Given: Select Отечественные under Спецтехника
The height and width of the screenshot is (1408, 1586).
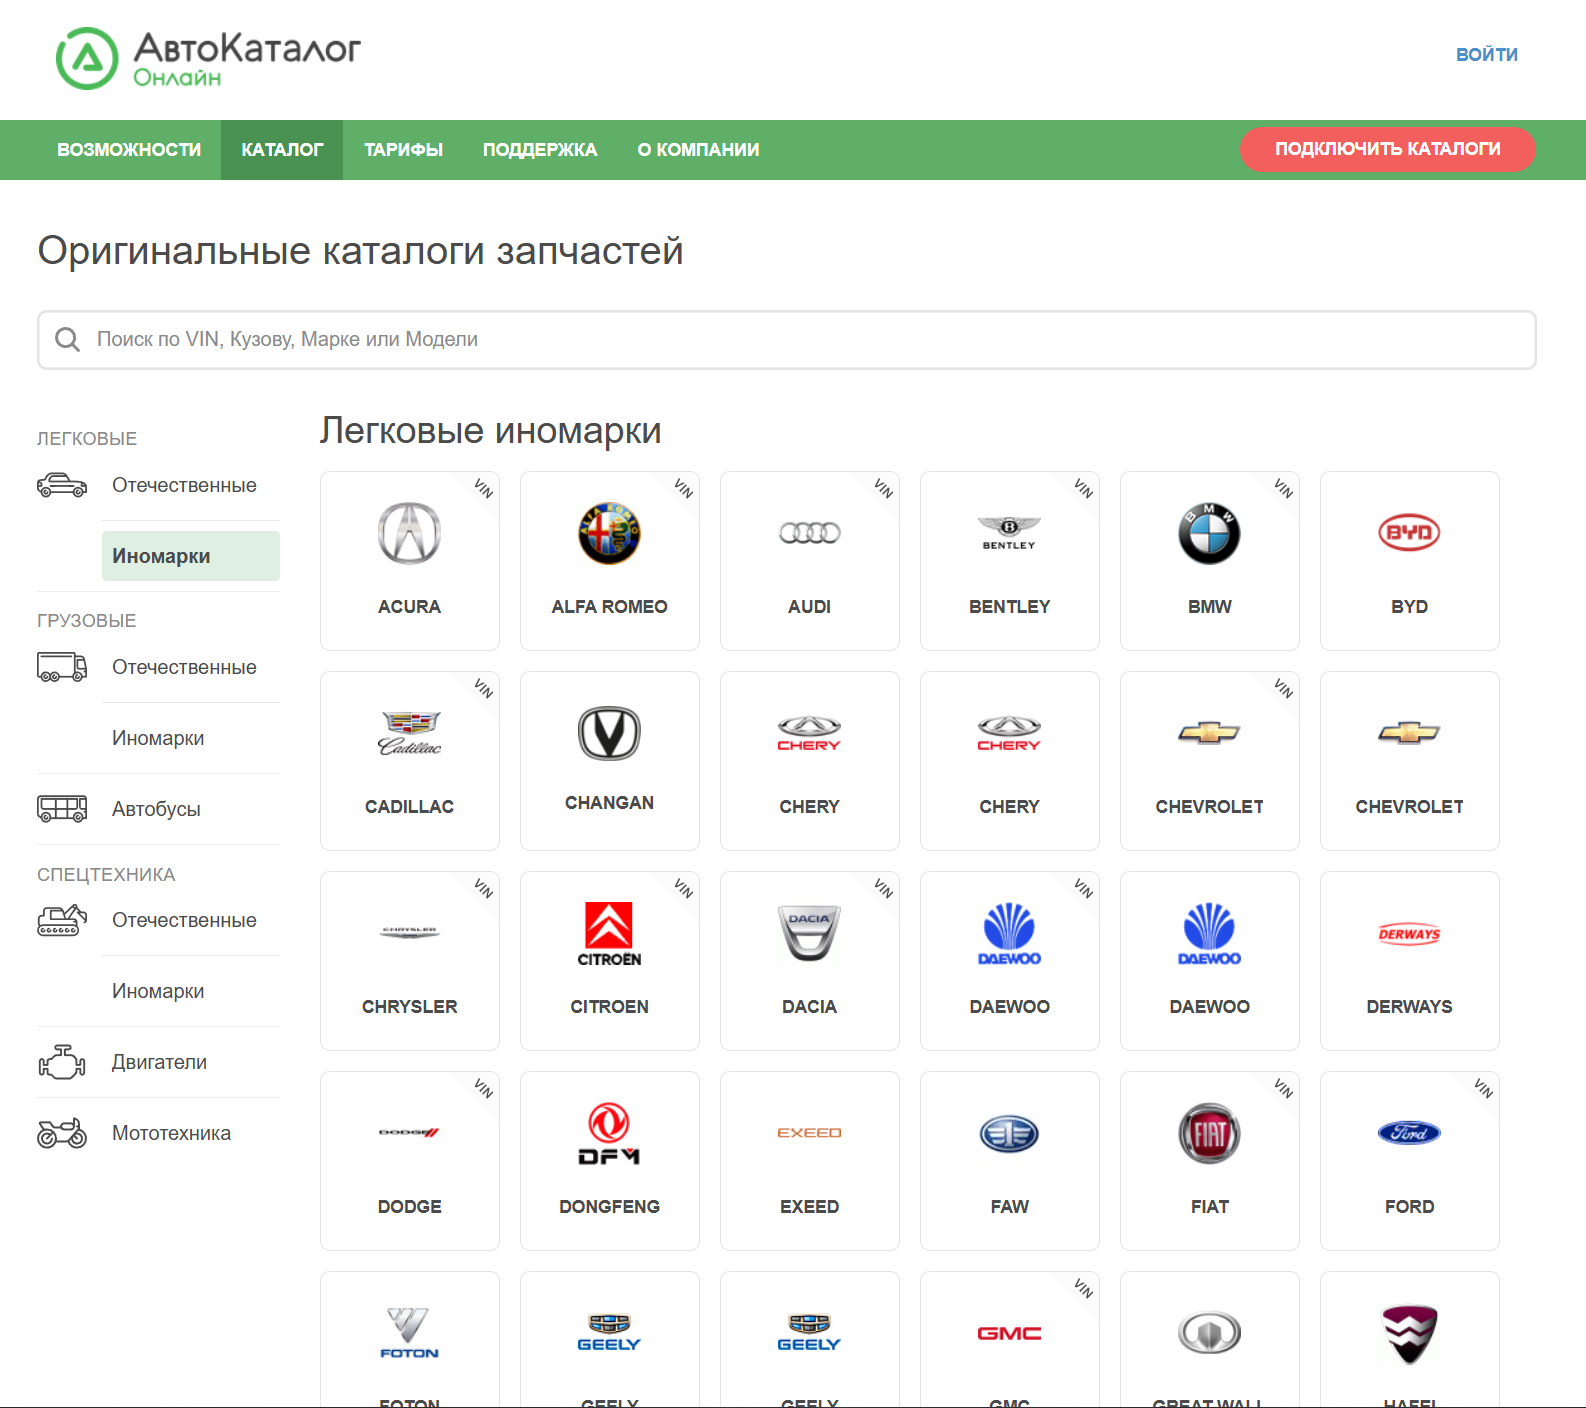Looking at the screenshot, I should 184,920.
